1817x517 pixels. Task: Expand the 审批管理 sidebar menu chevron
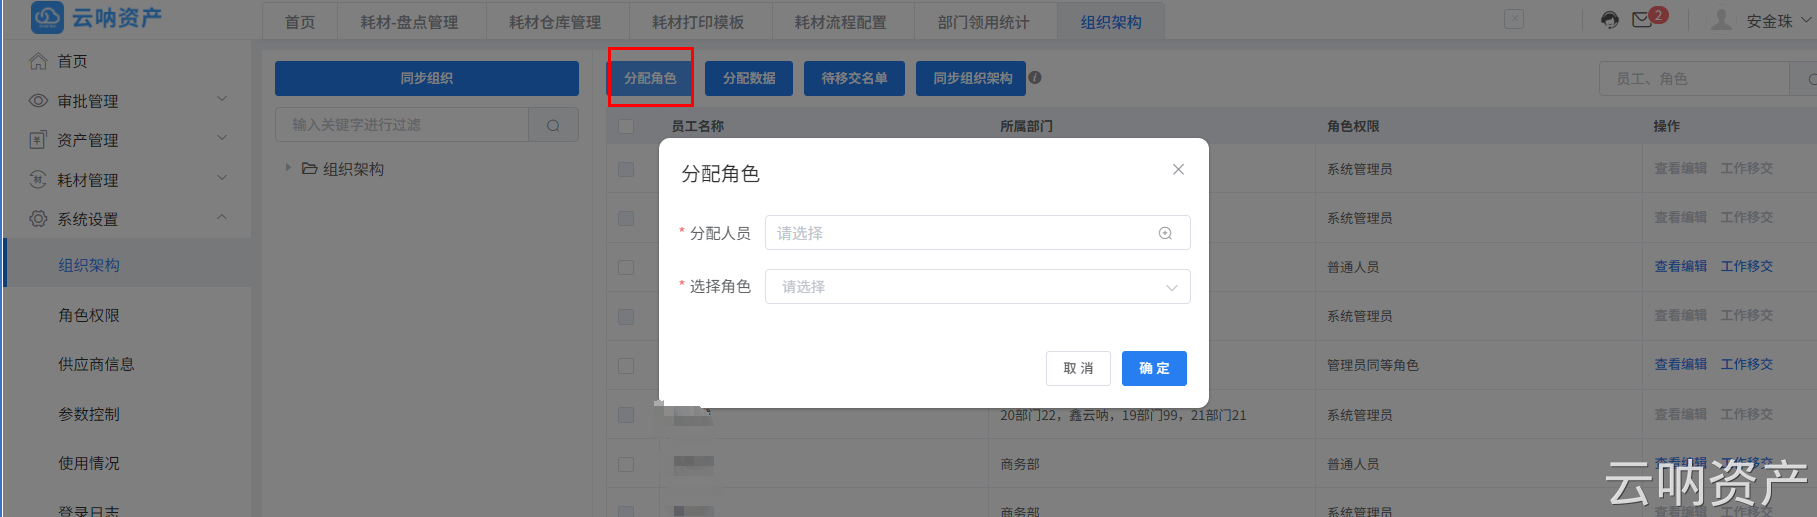222,99
